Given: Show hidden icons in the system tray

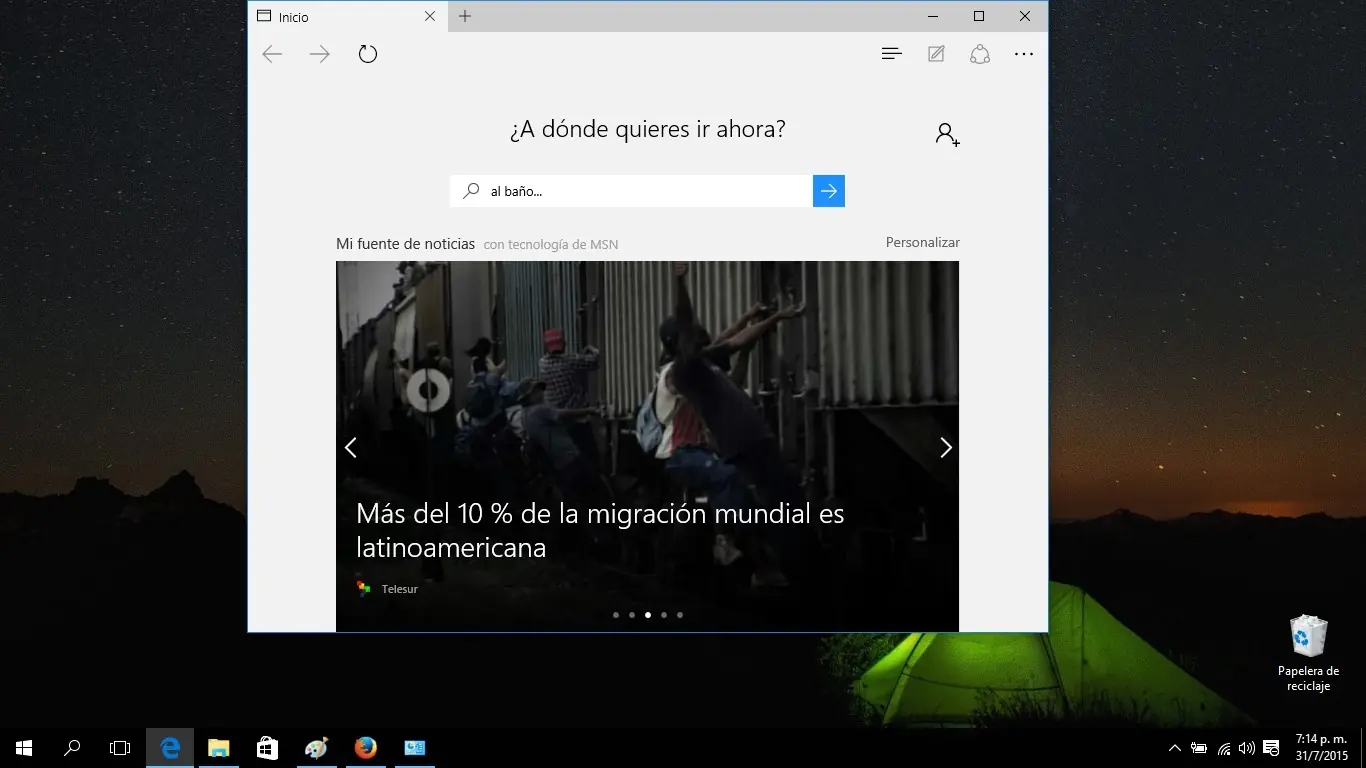Looking at the screenshot, I should click(1174, 747).
